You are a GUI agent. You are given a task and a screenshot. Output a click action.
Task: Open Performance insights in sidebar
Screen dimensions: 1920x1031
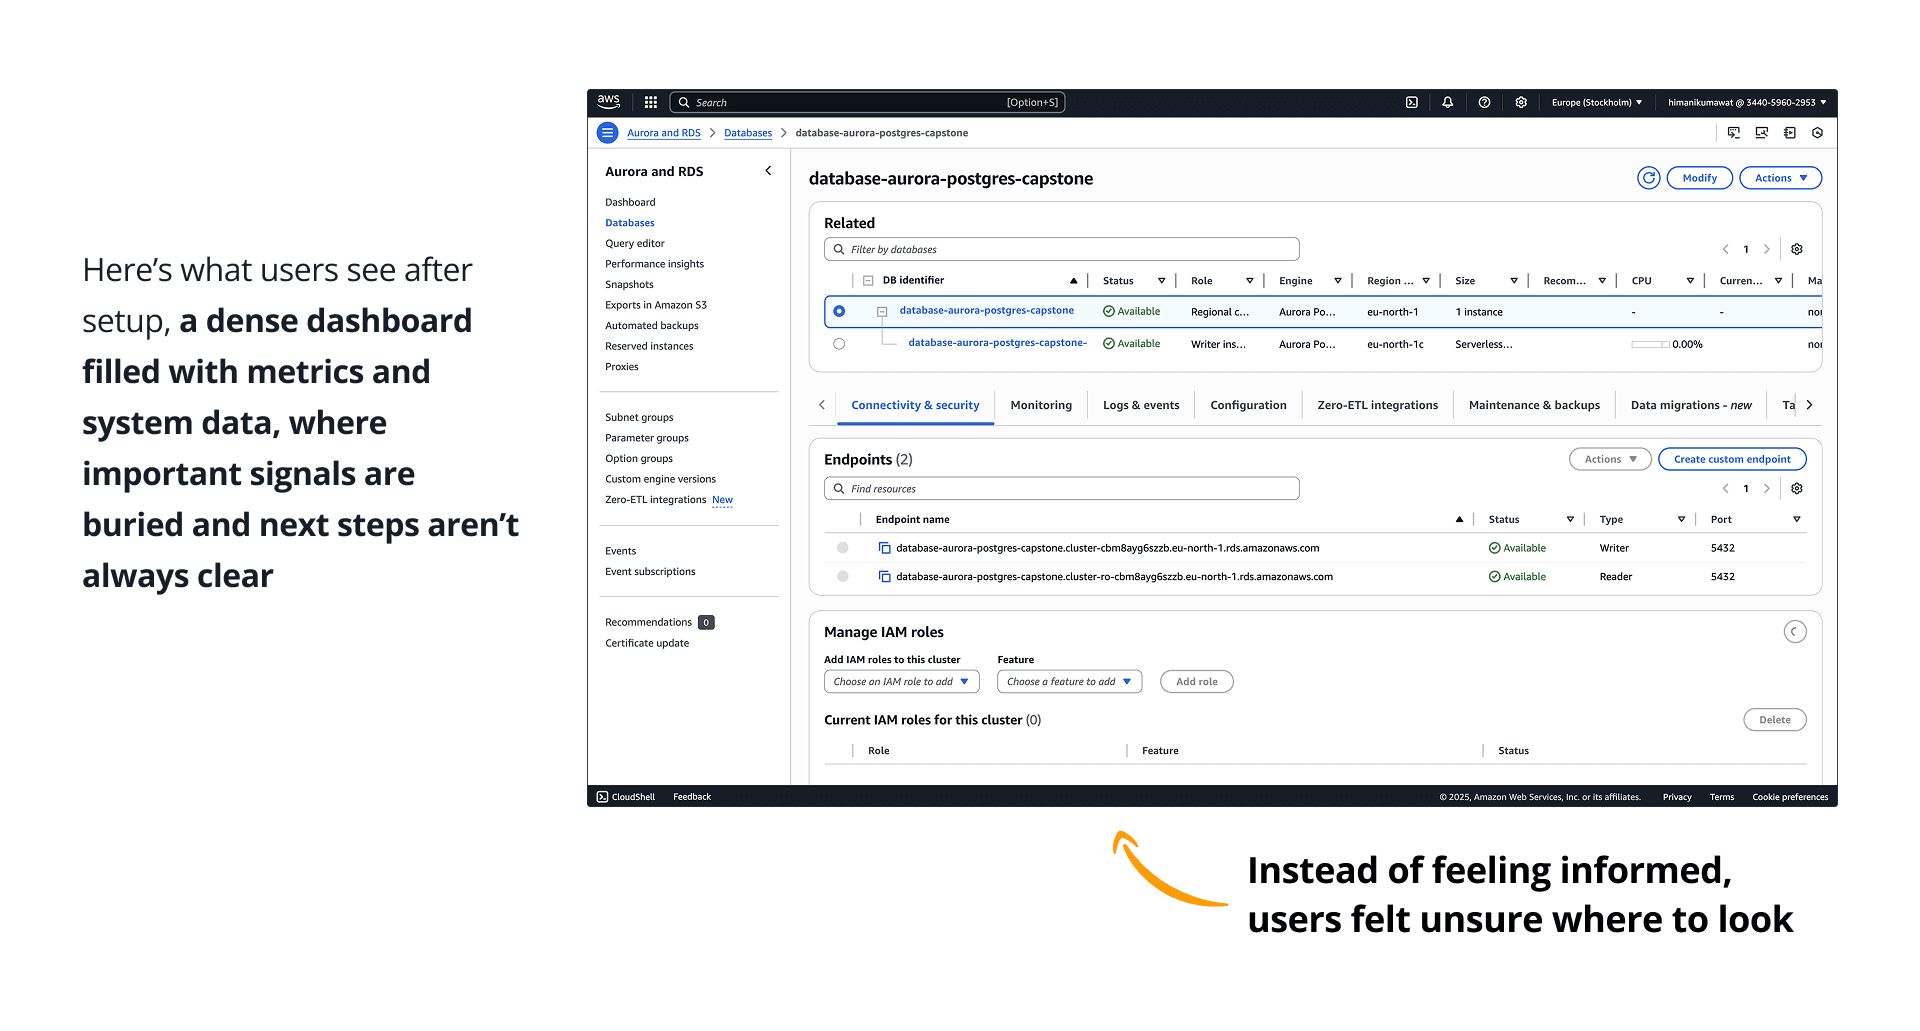(654, 264)
